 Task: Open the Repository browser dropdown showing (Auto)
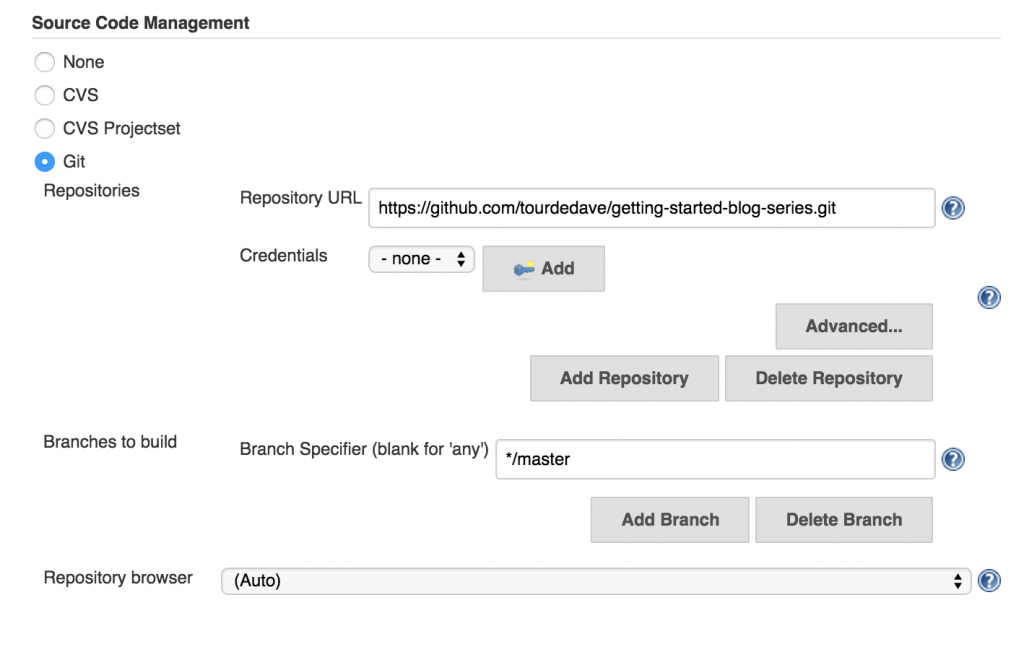(x=597, y=580)
